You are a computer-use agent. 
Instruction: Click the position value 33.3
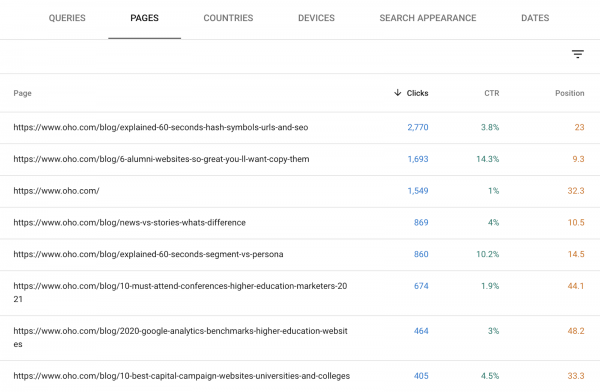pyautogui.click(x=576, y=376)
